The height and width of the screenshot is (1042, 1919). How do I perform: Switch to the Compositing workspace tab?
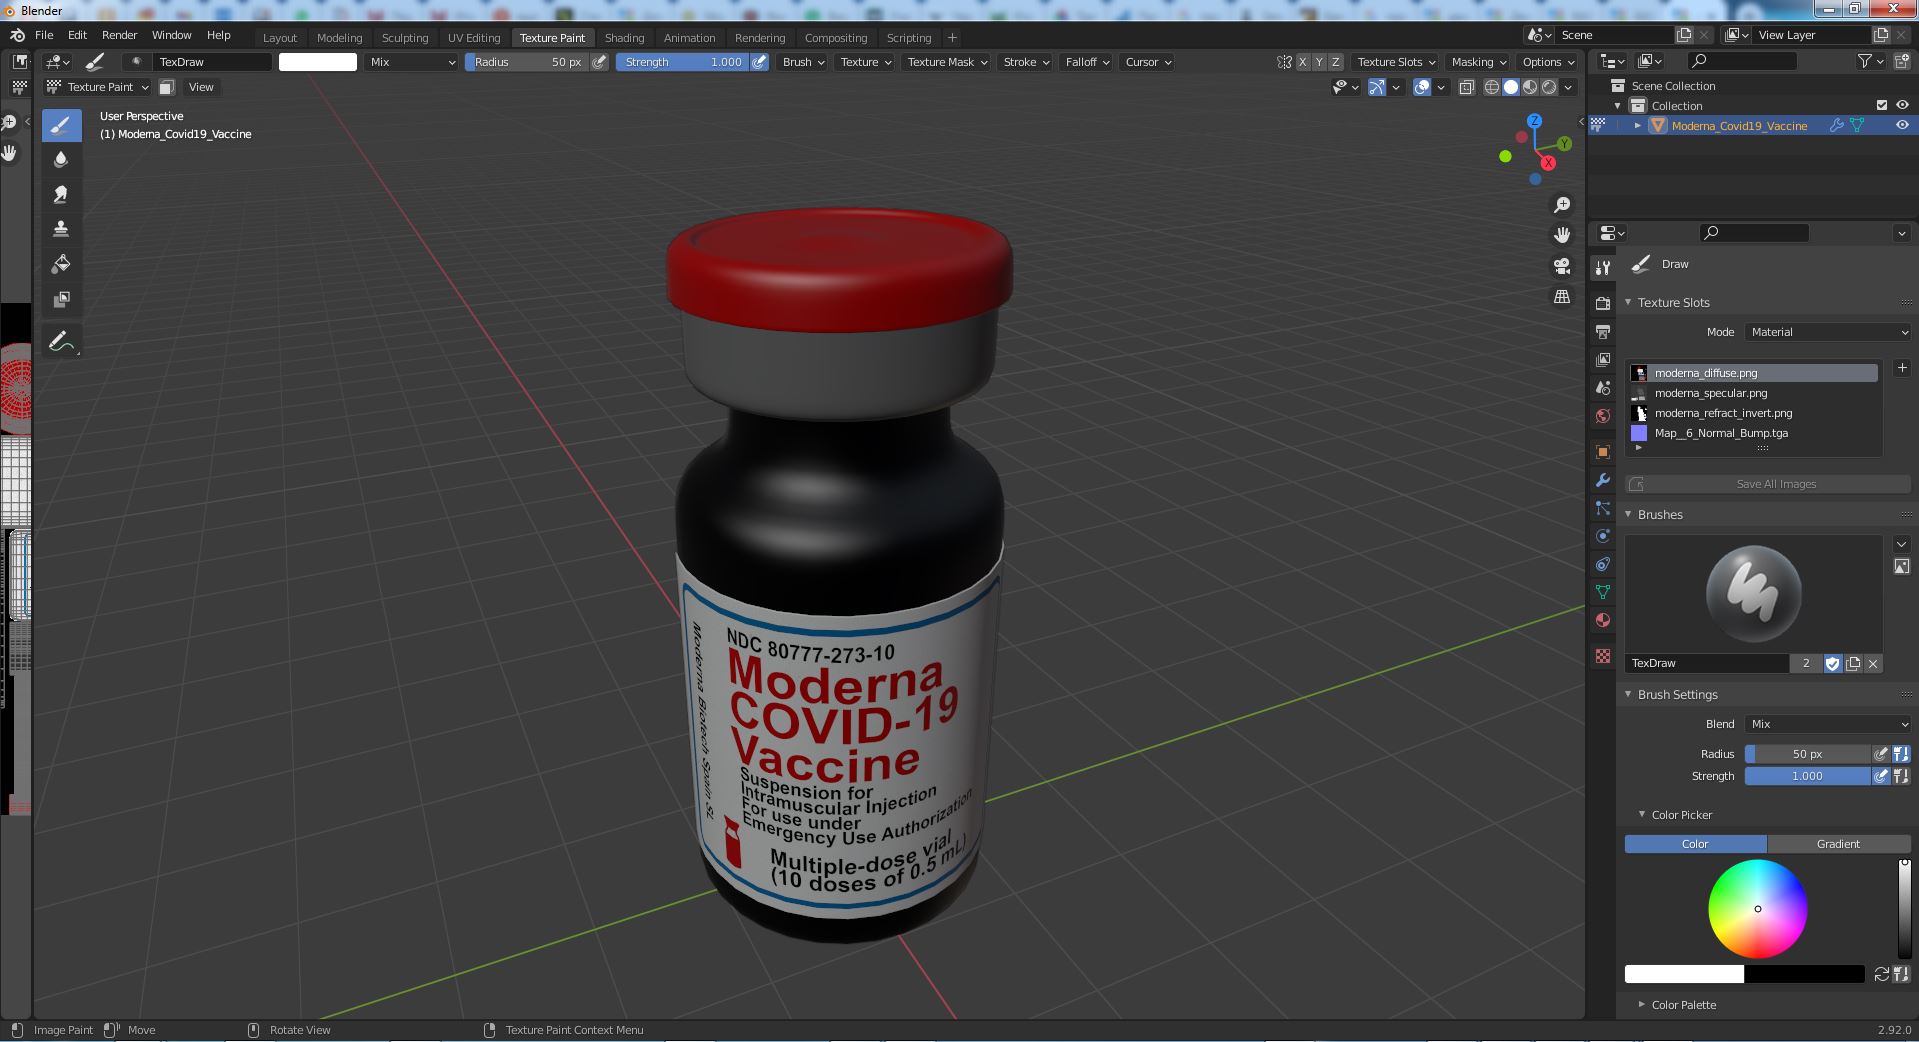[x=836, y=37]
